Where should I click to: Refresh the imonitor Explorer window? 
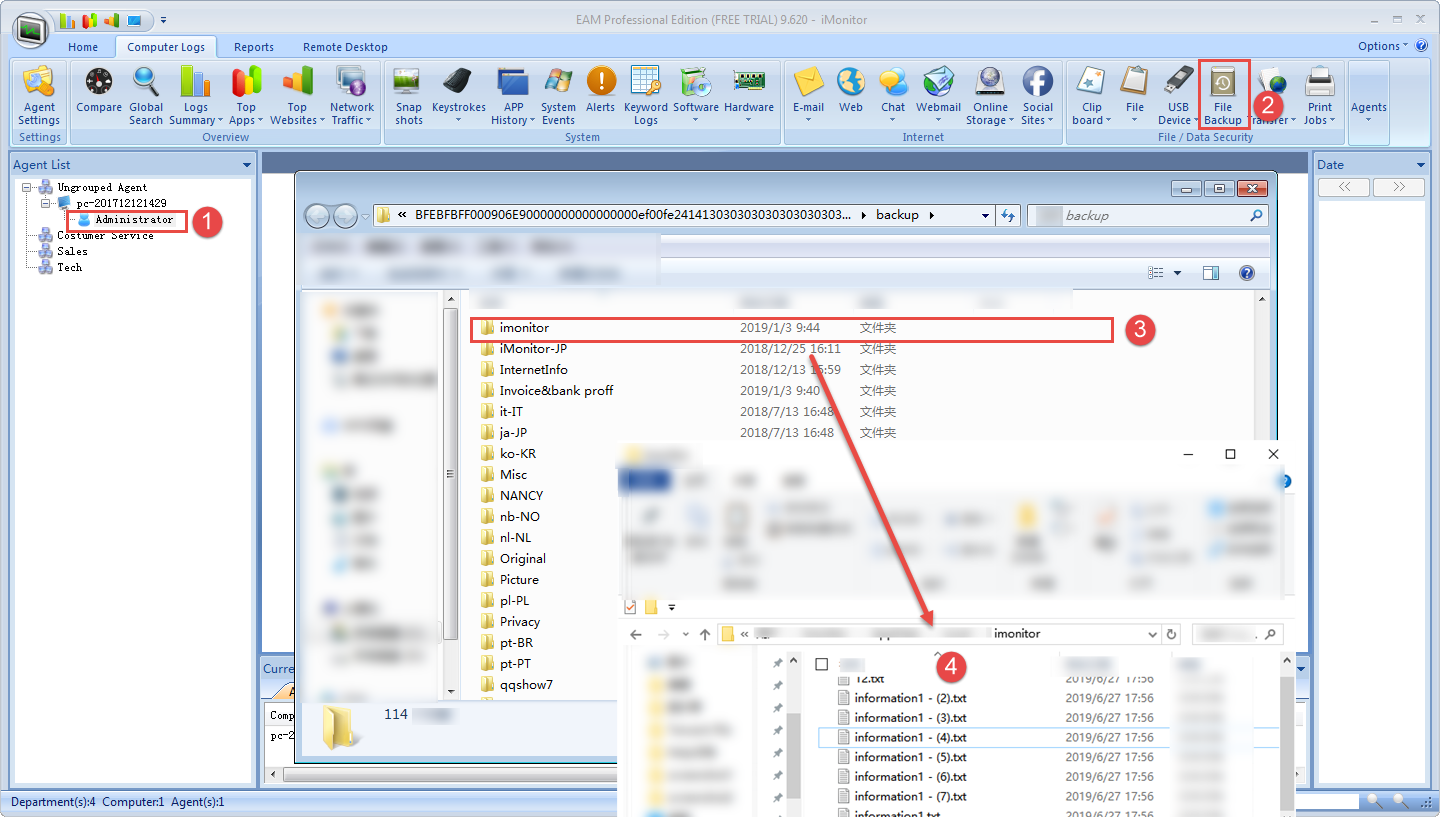1172,634
